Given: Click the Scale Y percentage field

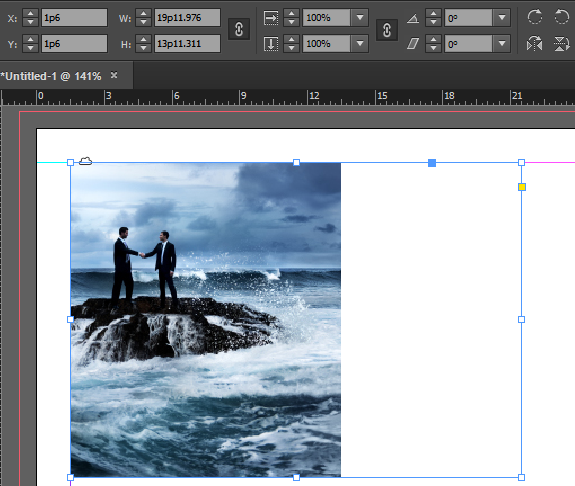Looking at the screenshot, I should (x=326, y=44).
